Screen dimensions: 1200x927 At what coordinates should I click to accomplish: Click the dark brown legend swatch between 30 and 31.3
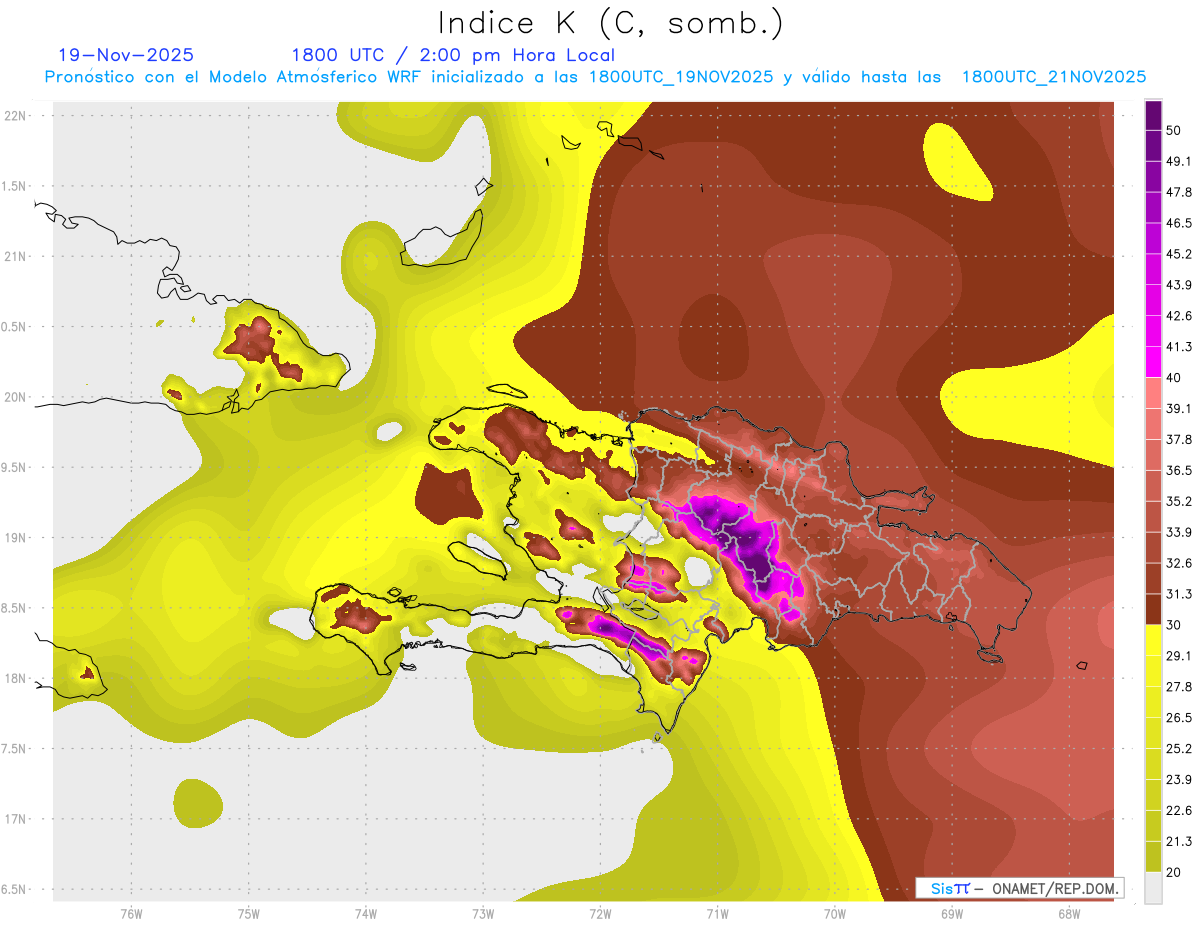click(1153, 609)
